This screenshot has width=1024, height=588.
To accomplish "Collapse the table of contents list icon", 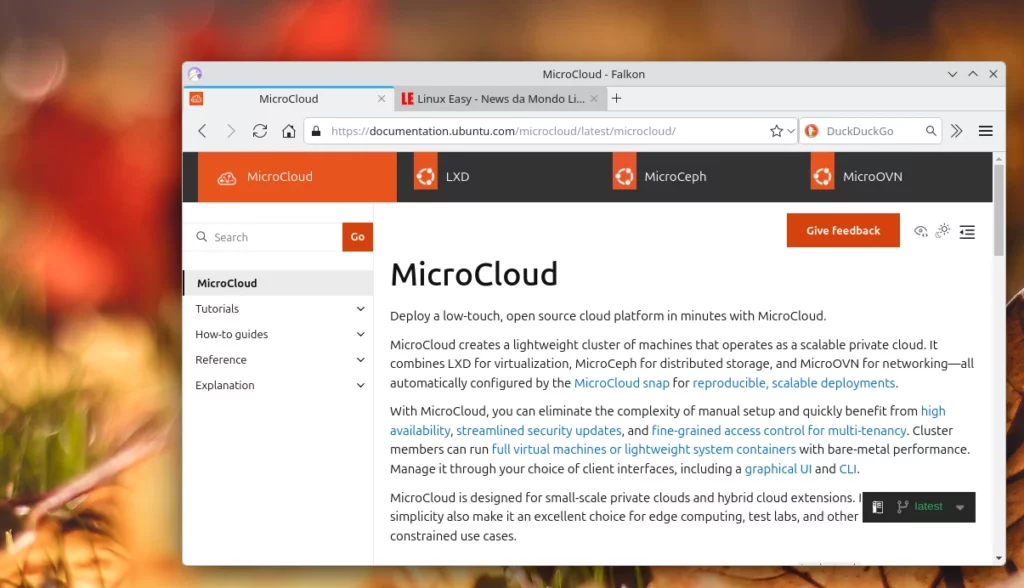I will [x=967, y=232].
